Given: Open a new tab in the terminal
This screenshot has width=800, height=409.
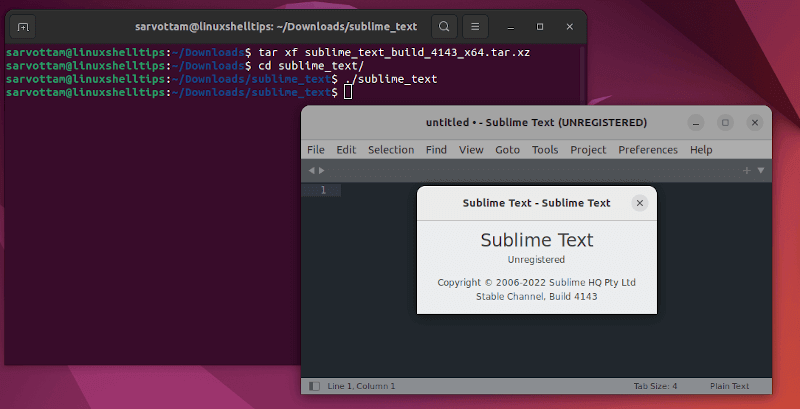Looking at the screenshot, I should coord(24,25).
